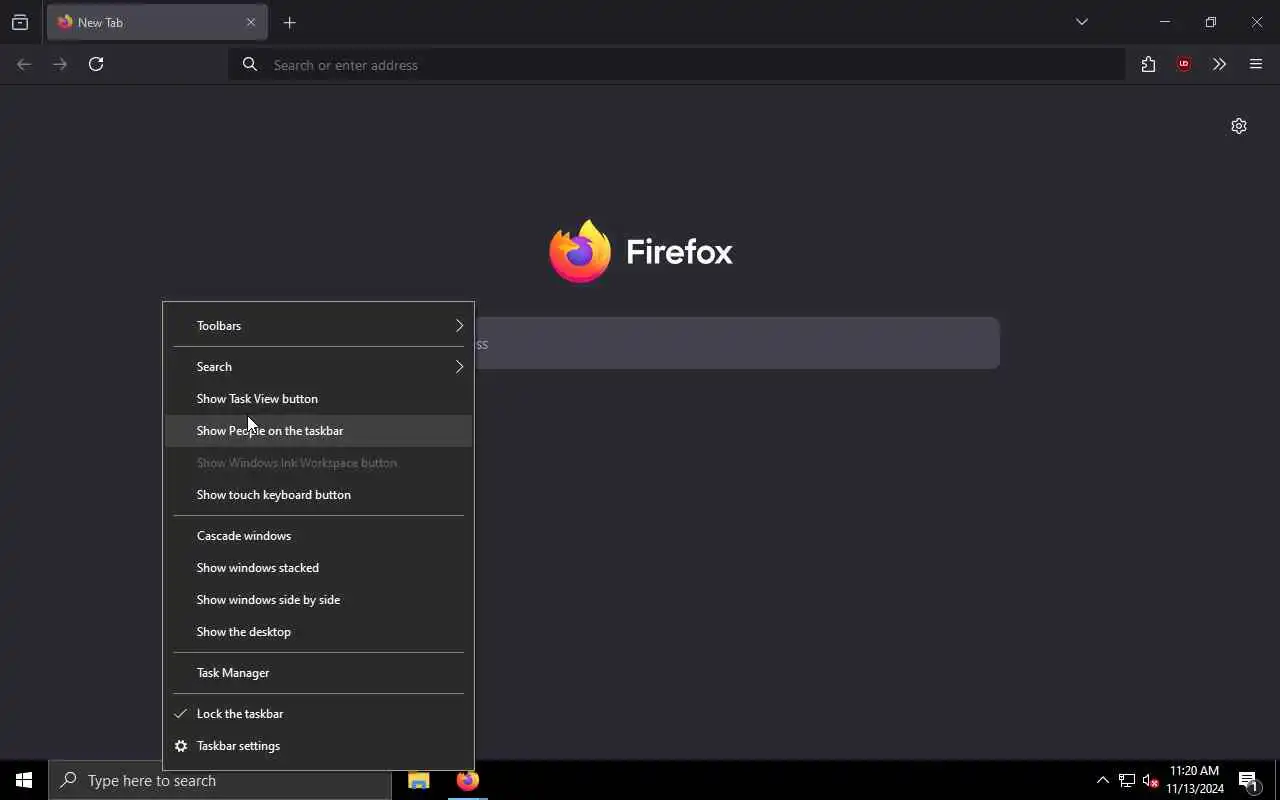Open the uBlock Origin extension icon

click(x=1184, y=64)
